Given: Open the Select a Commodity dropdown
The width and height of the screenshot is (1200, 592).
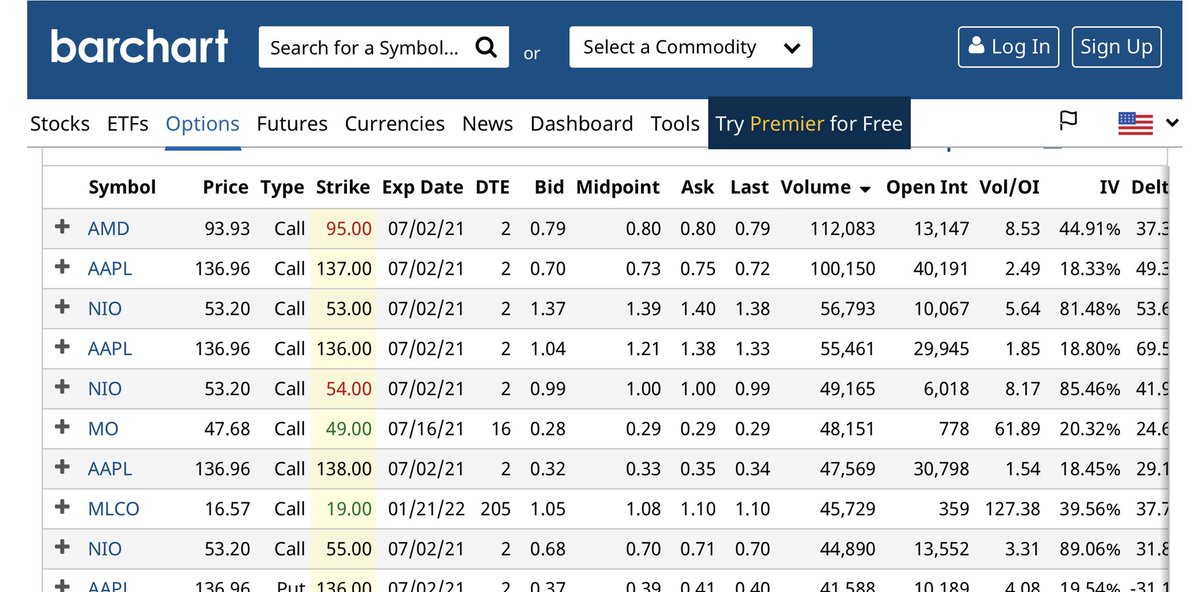Looking at the screenshot, I should [691, 47].
